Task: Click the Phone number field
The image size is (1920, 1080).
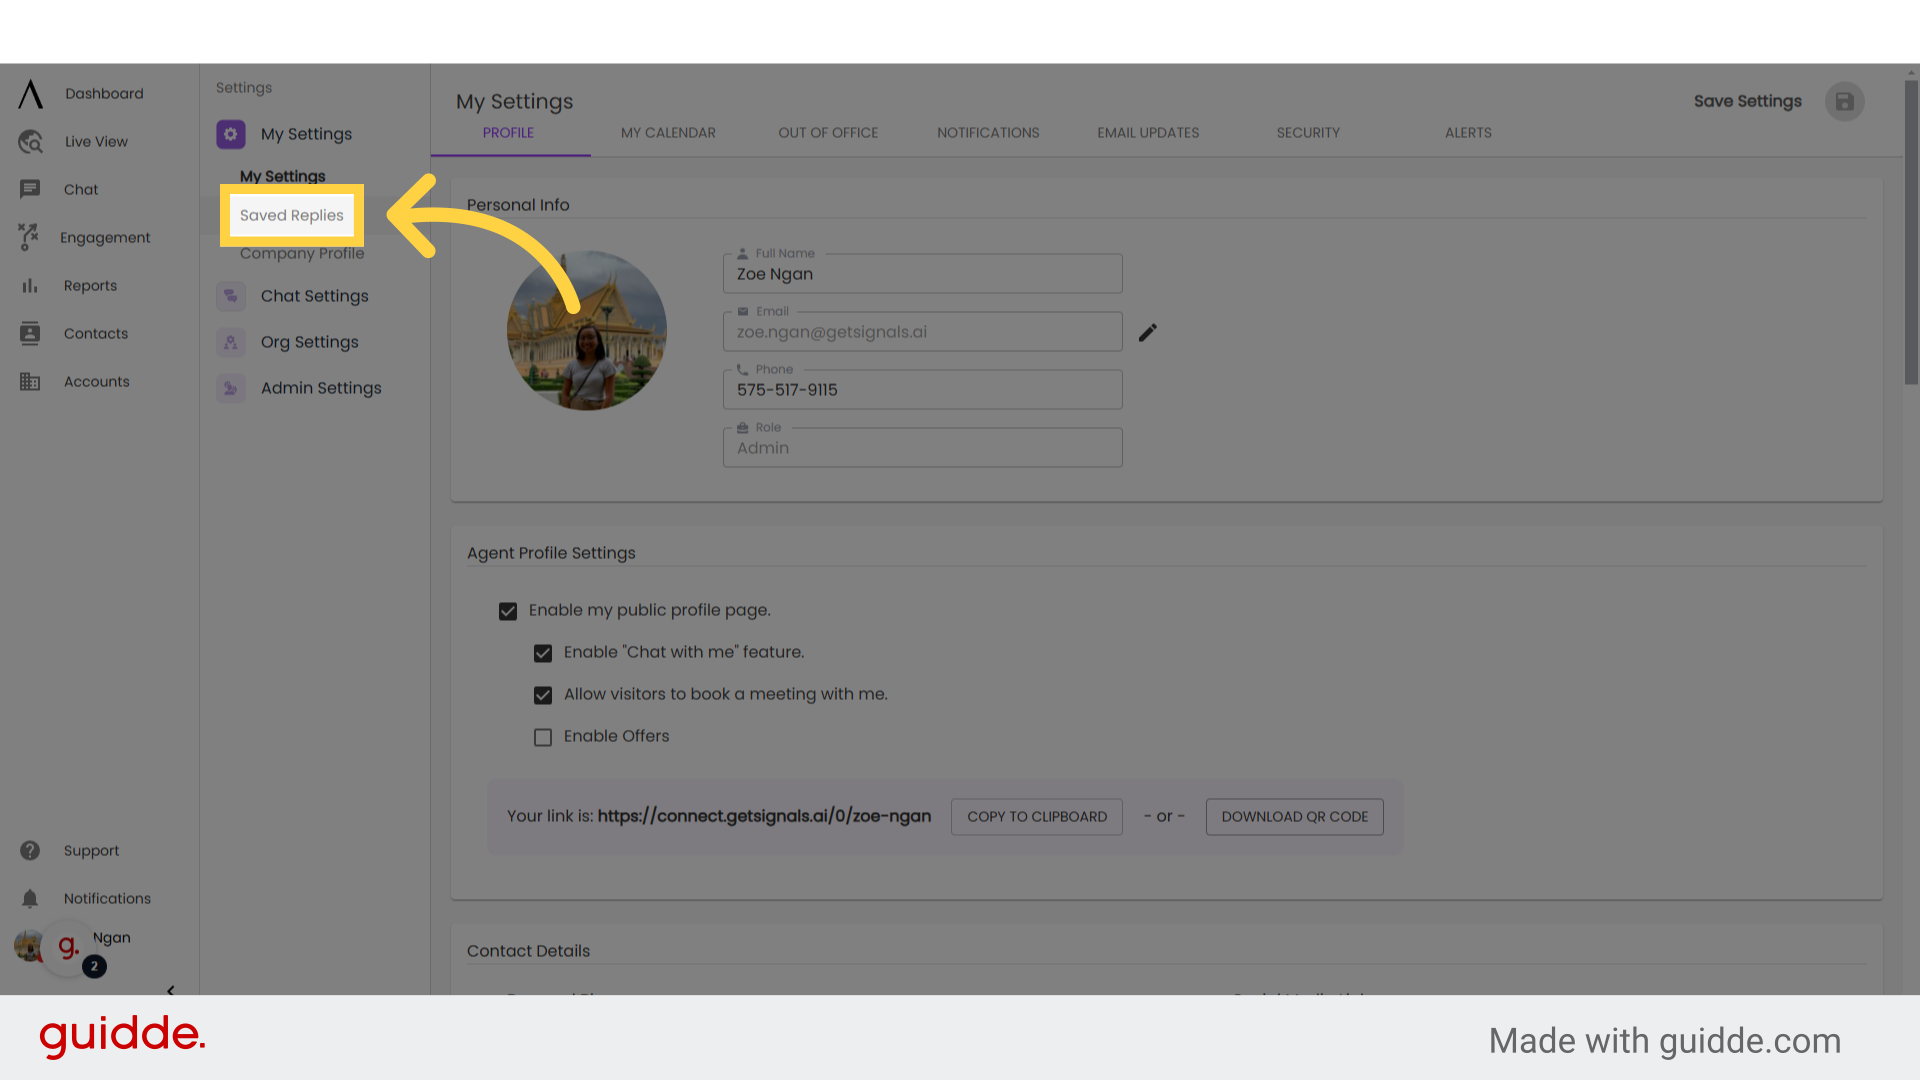Action: pyautogui.click(x=923, y=389)
